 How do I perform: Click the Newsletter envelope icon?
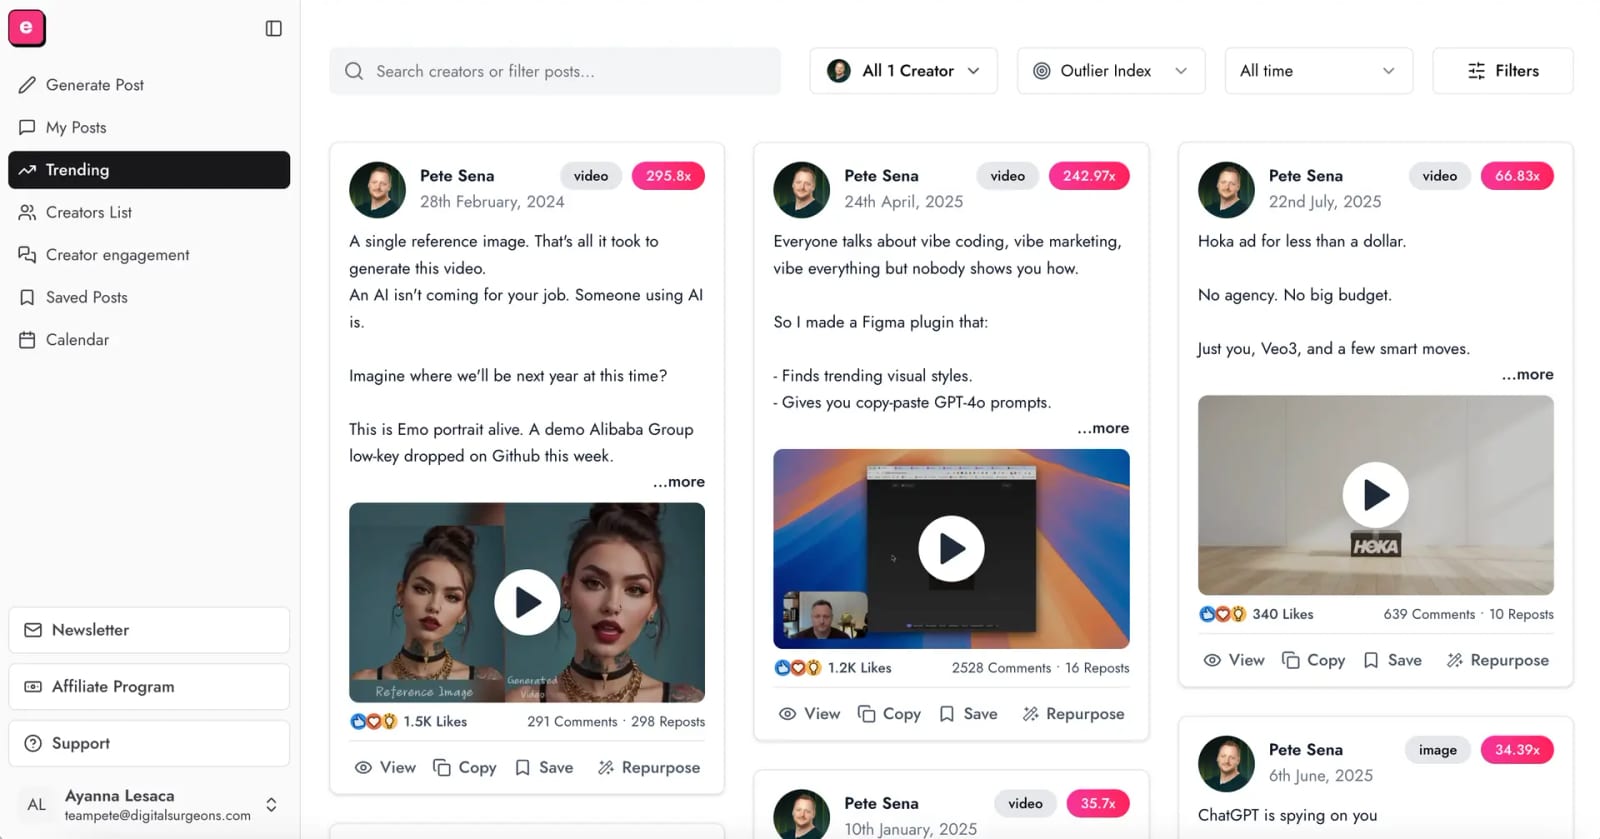point(33,630)
